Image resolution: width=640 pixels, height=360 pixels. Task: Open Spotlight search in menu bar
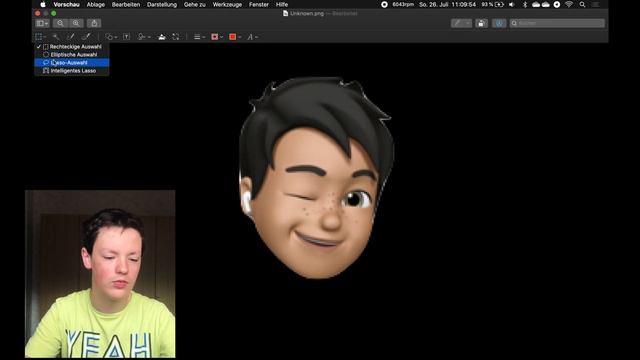582,4
